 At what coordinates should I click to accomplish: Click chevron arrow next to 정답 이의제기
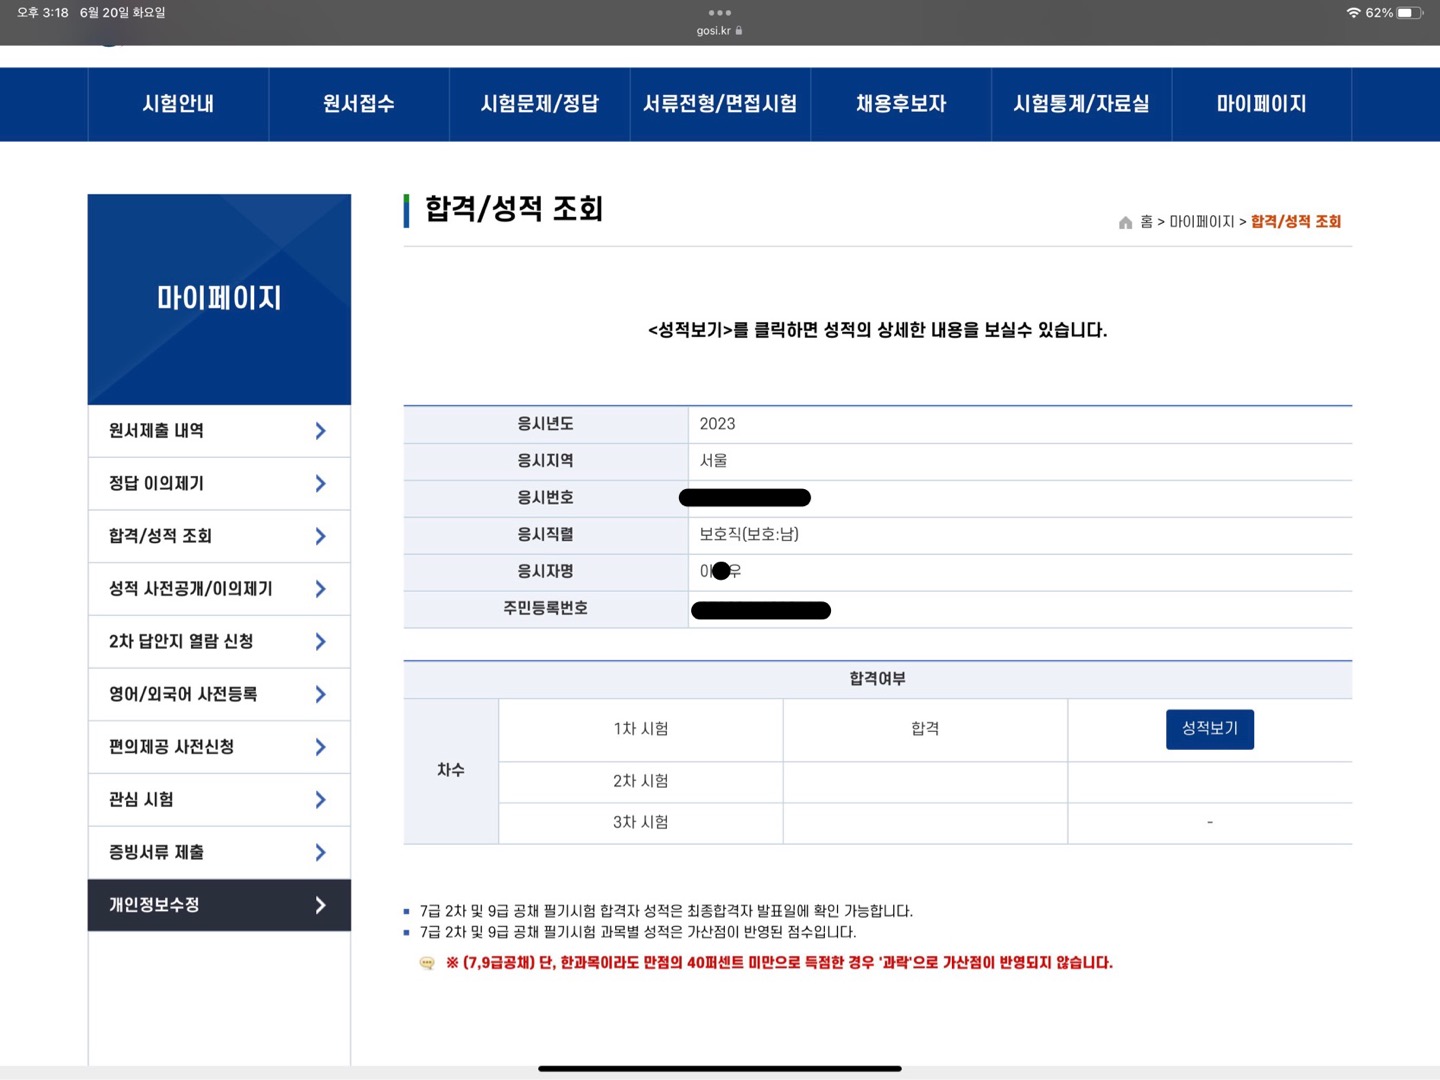tap(320, 484)
